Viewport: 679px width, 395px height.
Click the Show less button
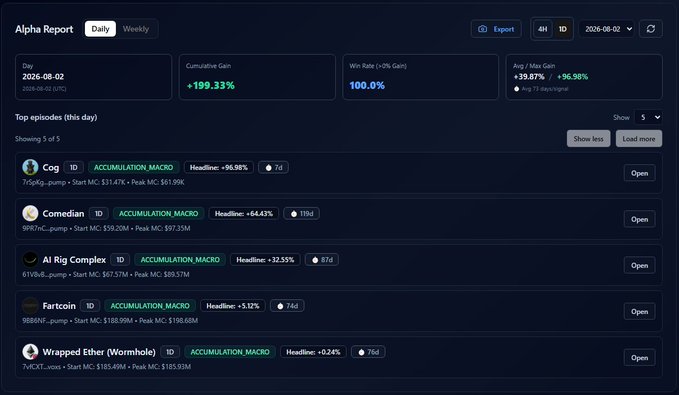[x=588, y=139]
